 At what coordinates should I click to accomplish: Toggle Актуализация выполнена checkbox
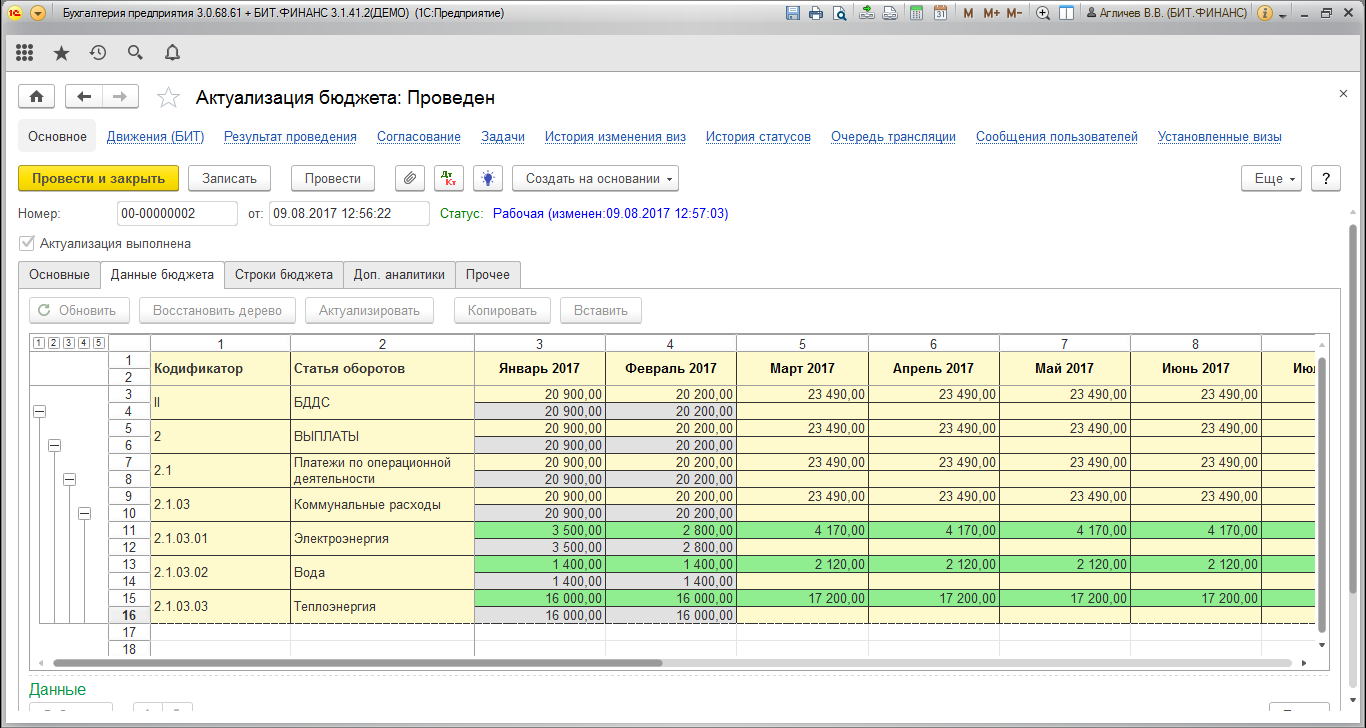click(27, 243)
